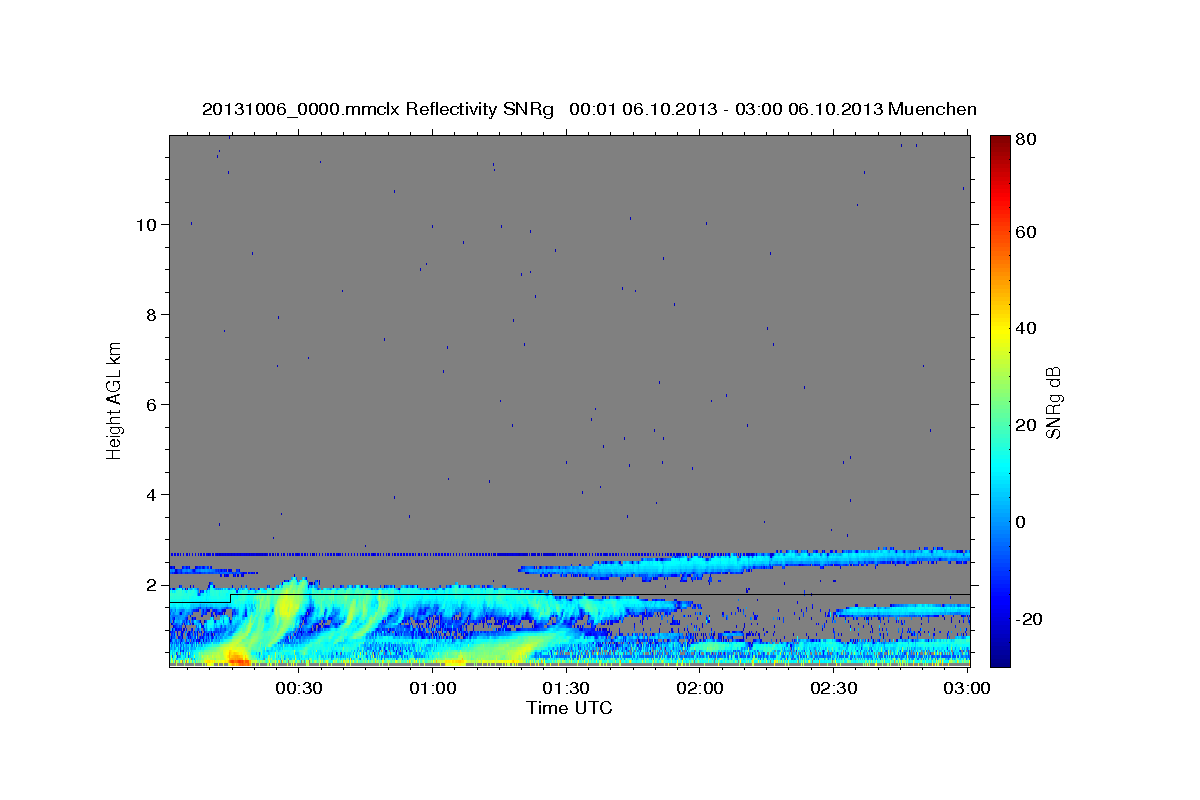Click the 'Time UTC' x-axis label
1200x800 pixels.
[569, 708]
